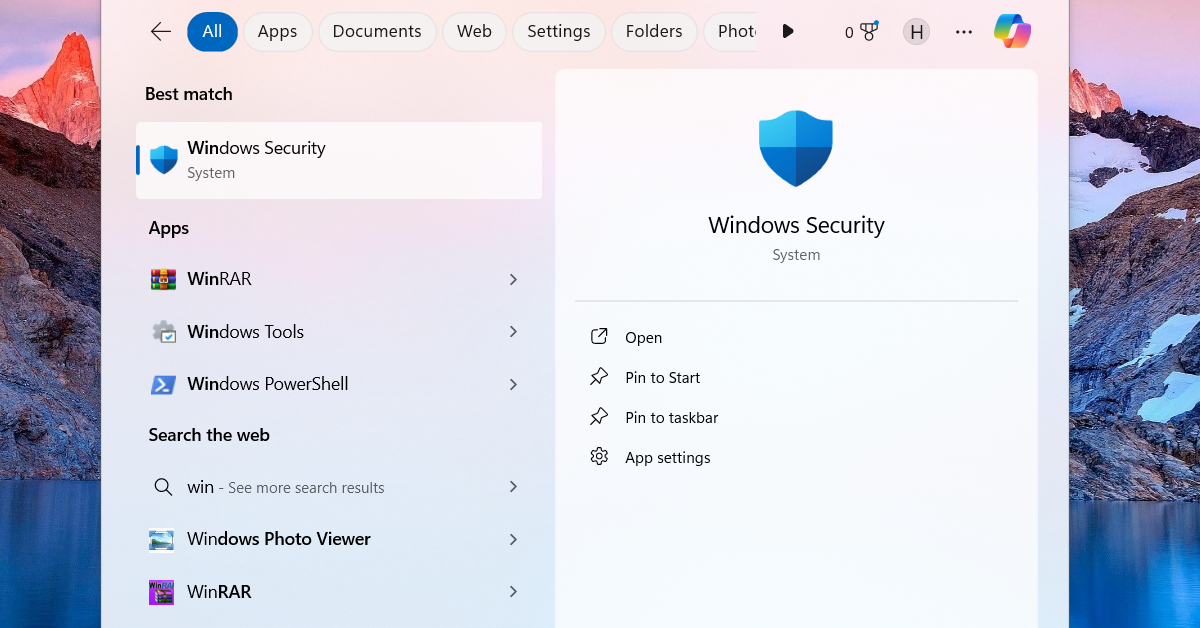The image size is (1200, 628).
Task: Open the Windows Security best match result
Action: point(338,158)
